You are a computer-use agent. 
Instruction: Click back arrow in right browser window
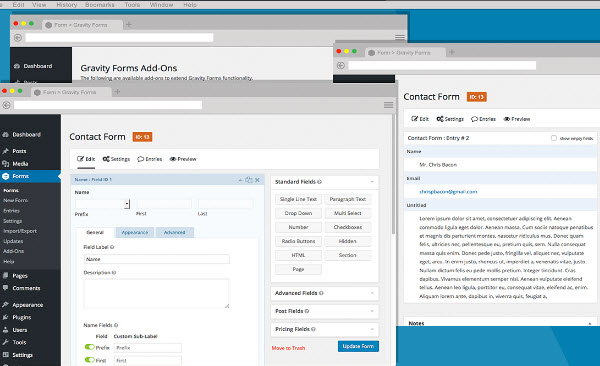coord(341,65)
